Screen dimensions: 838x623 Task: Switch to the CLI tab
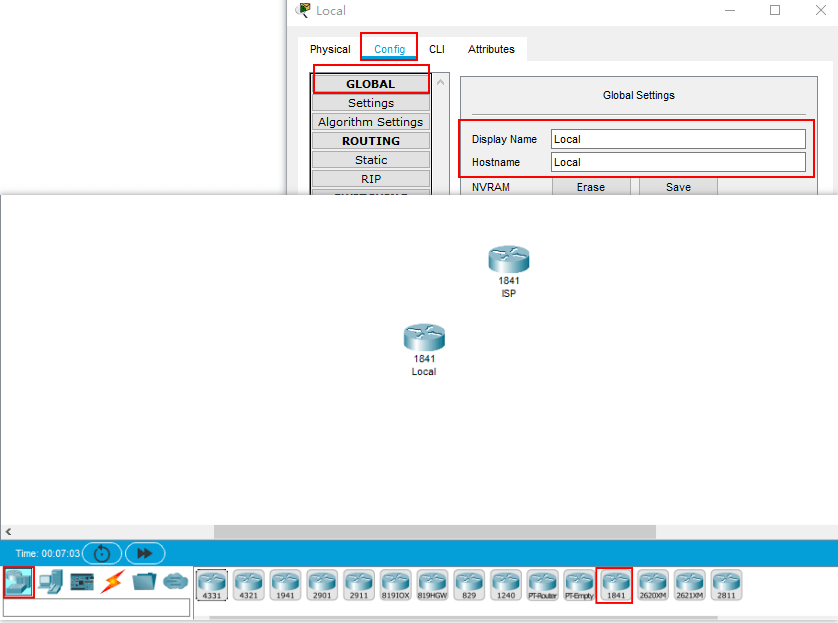(437, 49)
